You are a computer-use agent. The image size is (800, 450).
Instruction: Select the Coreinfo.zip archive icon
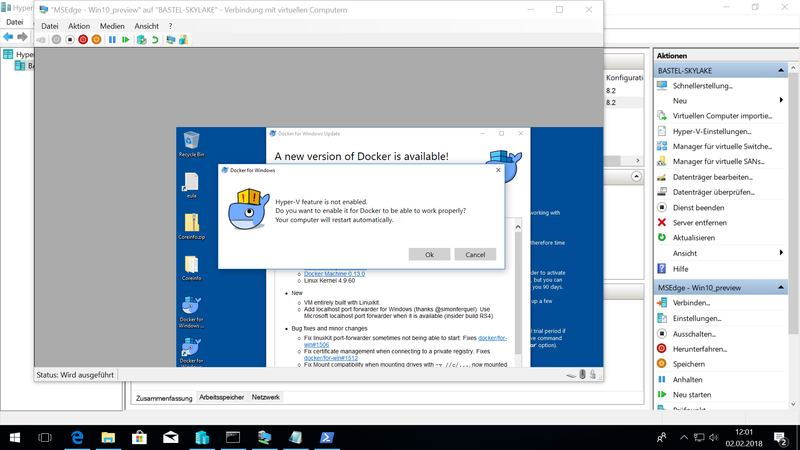[191, 227]
